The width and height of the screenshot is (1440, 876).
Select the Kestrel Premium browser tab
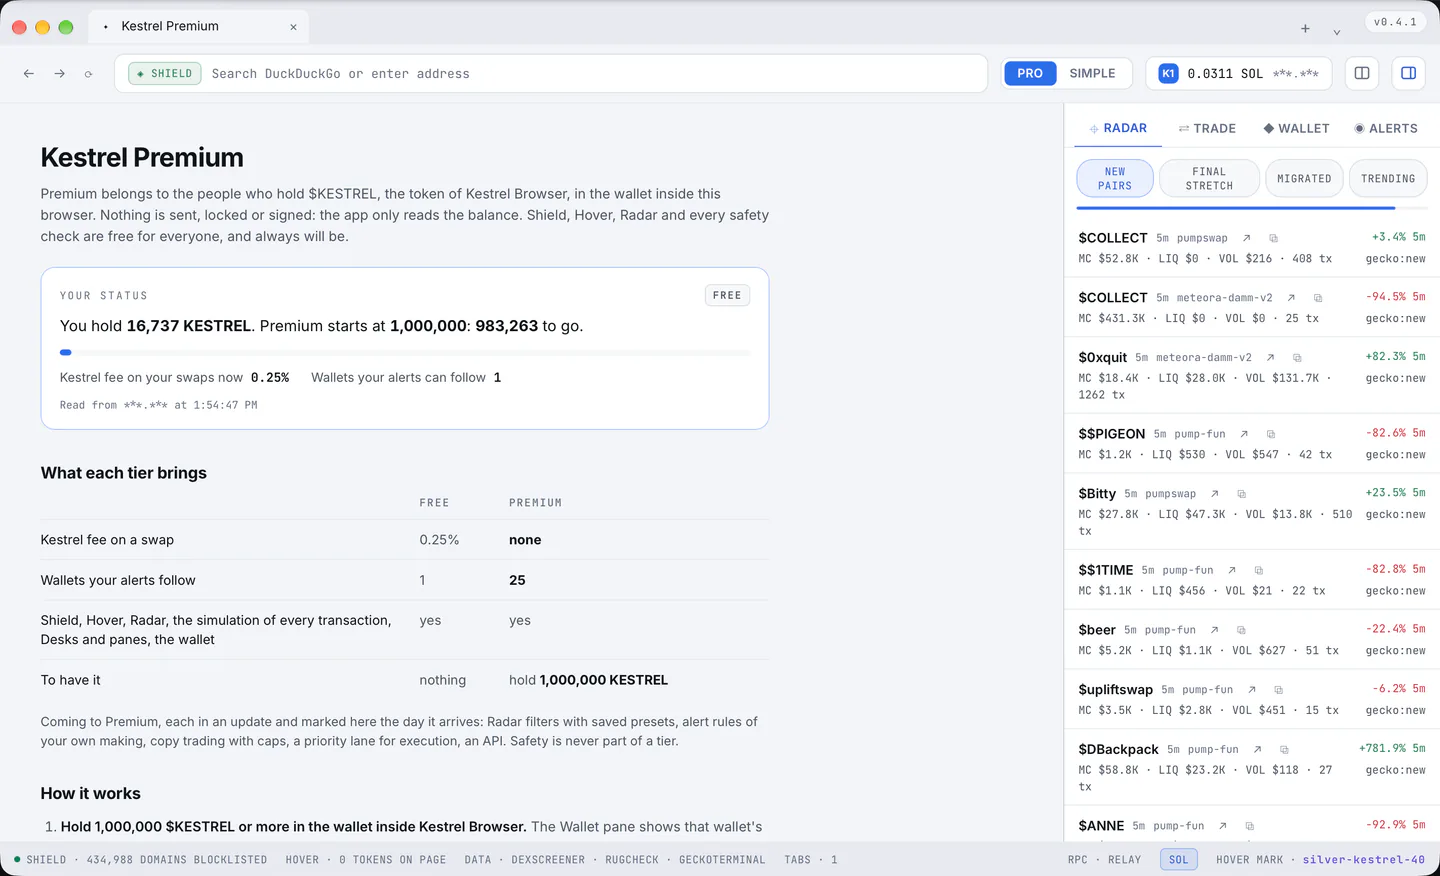[198, 27]
